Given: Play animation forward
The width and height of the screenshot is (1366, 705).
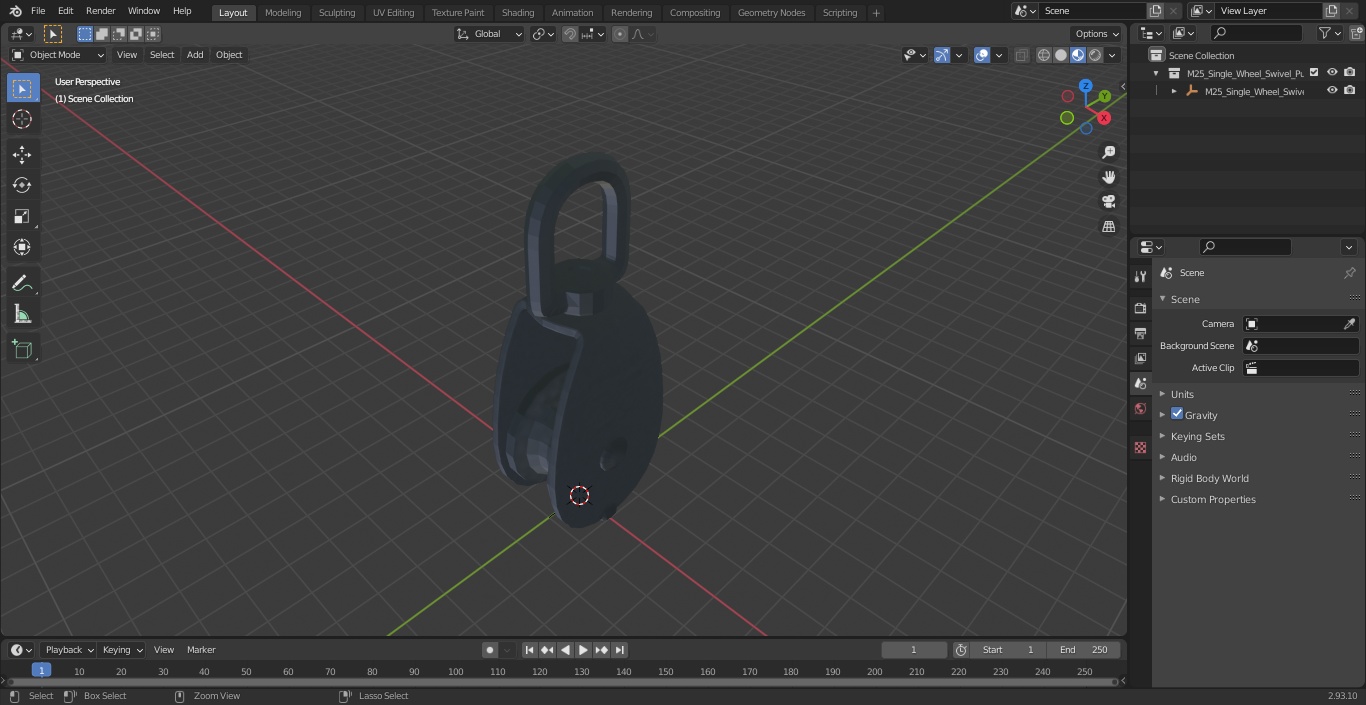Looking at the screenshot, I should 583,650.
